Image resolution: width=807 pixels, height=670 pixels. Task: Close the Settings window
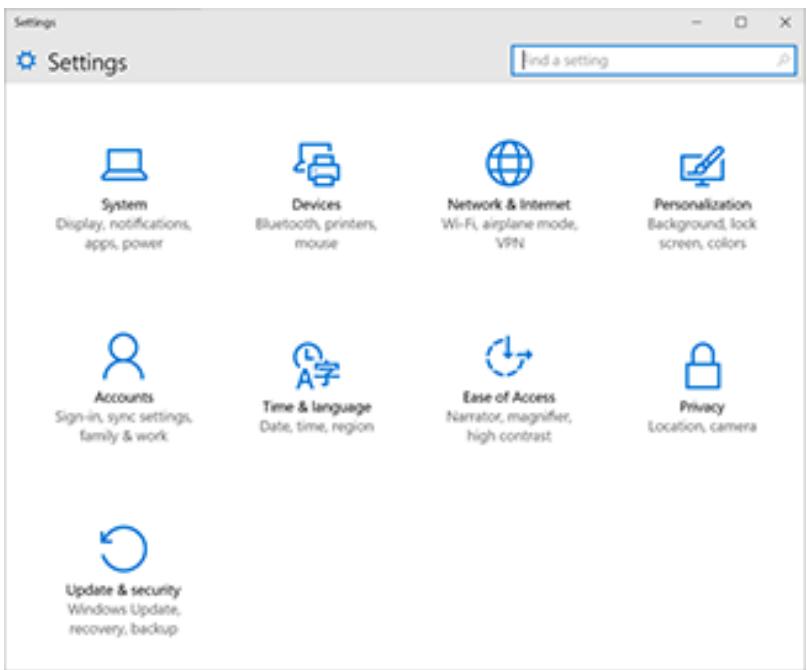click(785, 22)
